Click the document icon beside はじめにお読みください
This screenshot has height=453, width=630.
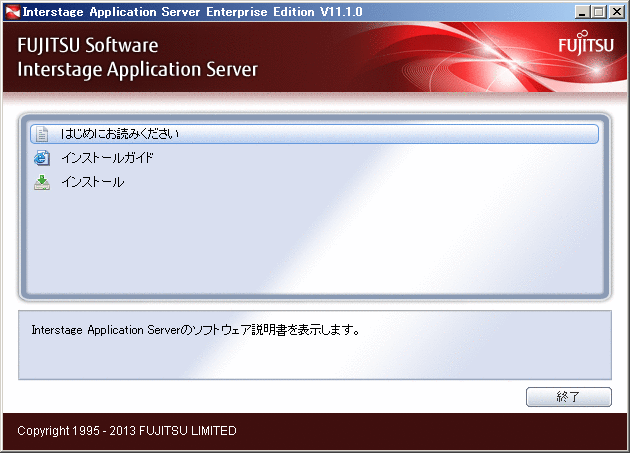coord(41,133)
